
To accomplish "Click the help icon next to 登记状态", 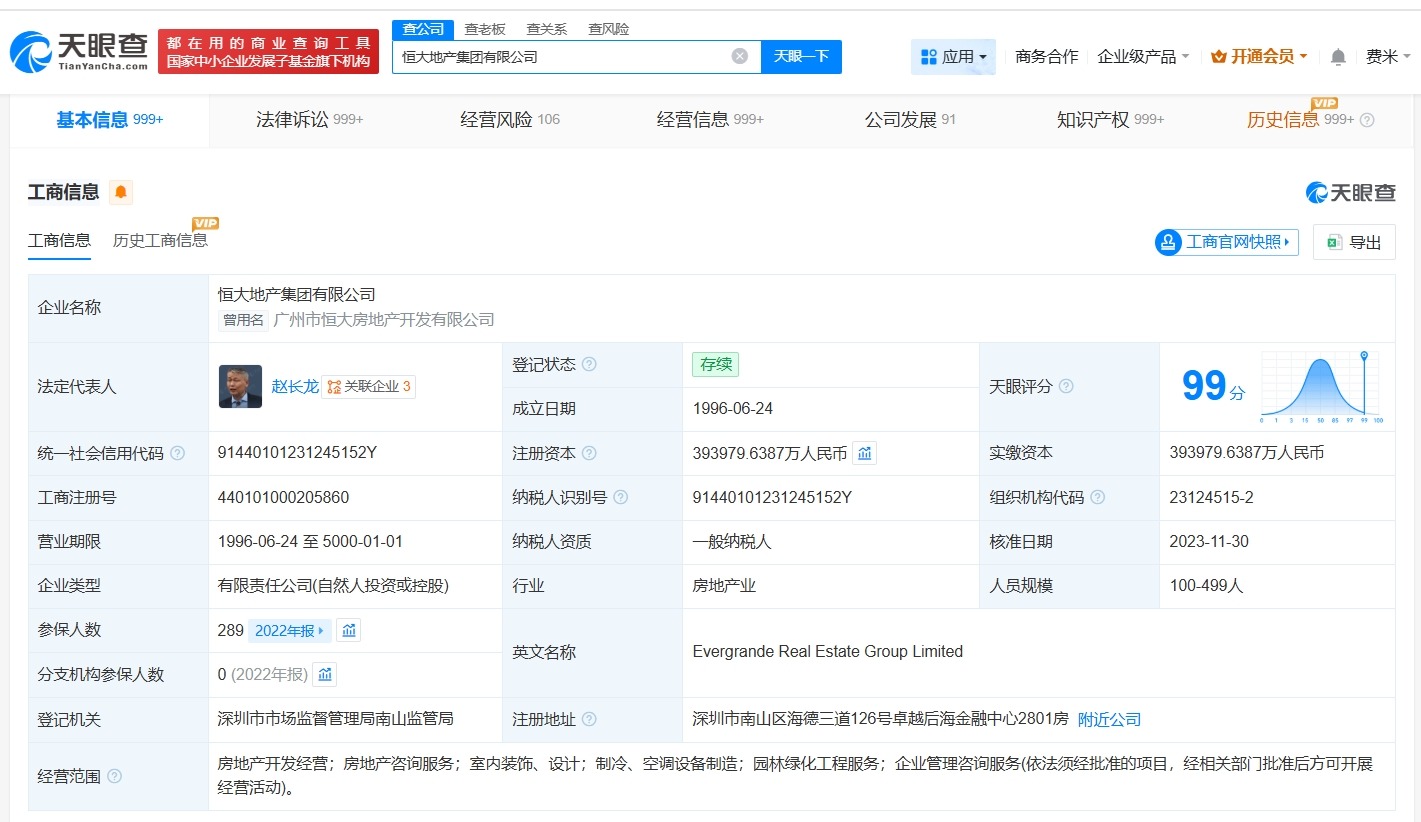I will 590,364.
